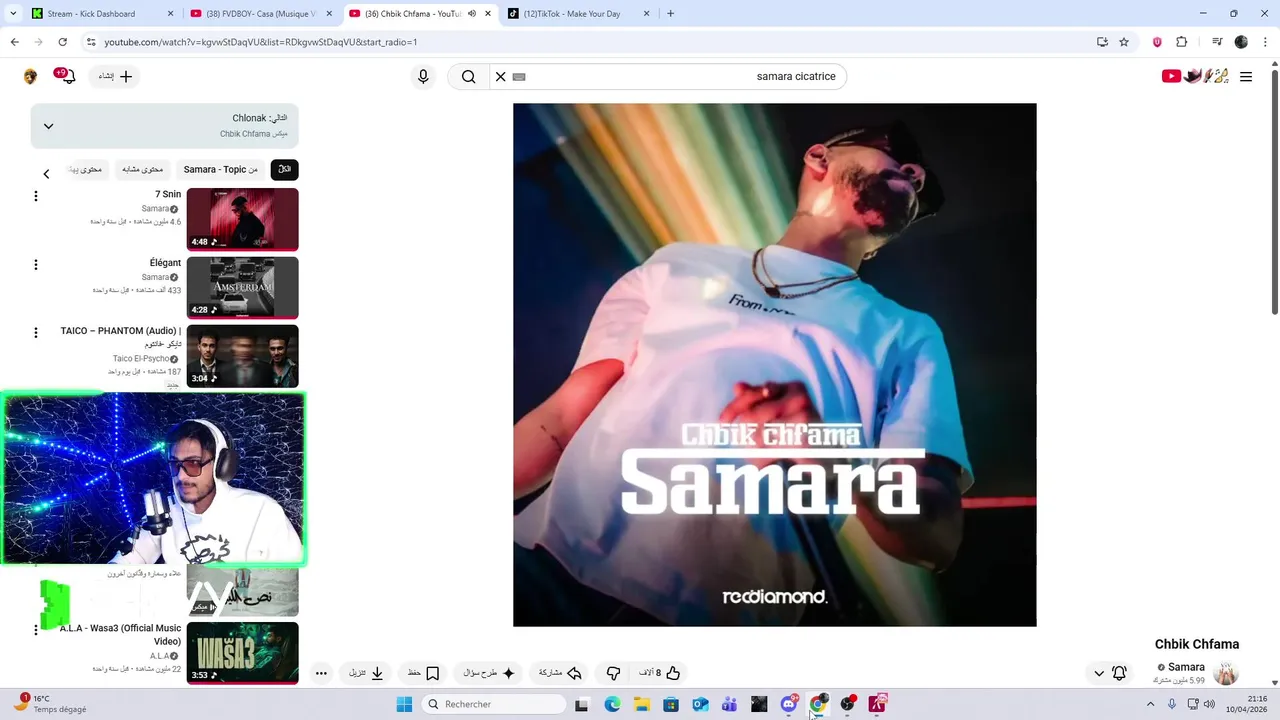Screen dimensions: 1280x720
Task: Open Microsoft Edge from the taskbar
Action: click(612, 704)
